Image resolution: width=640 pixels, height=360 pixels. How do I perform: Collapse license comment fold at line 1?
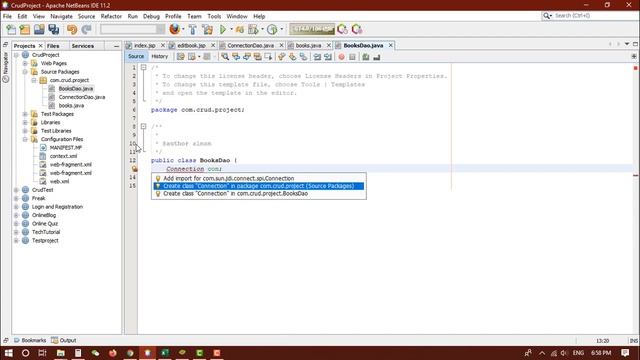click(x=143, y=67)
